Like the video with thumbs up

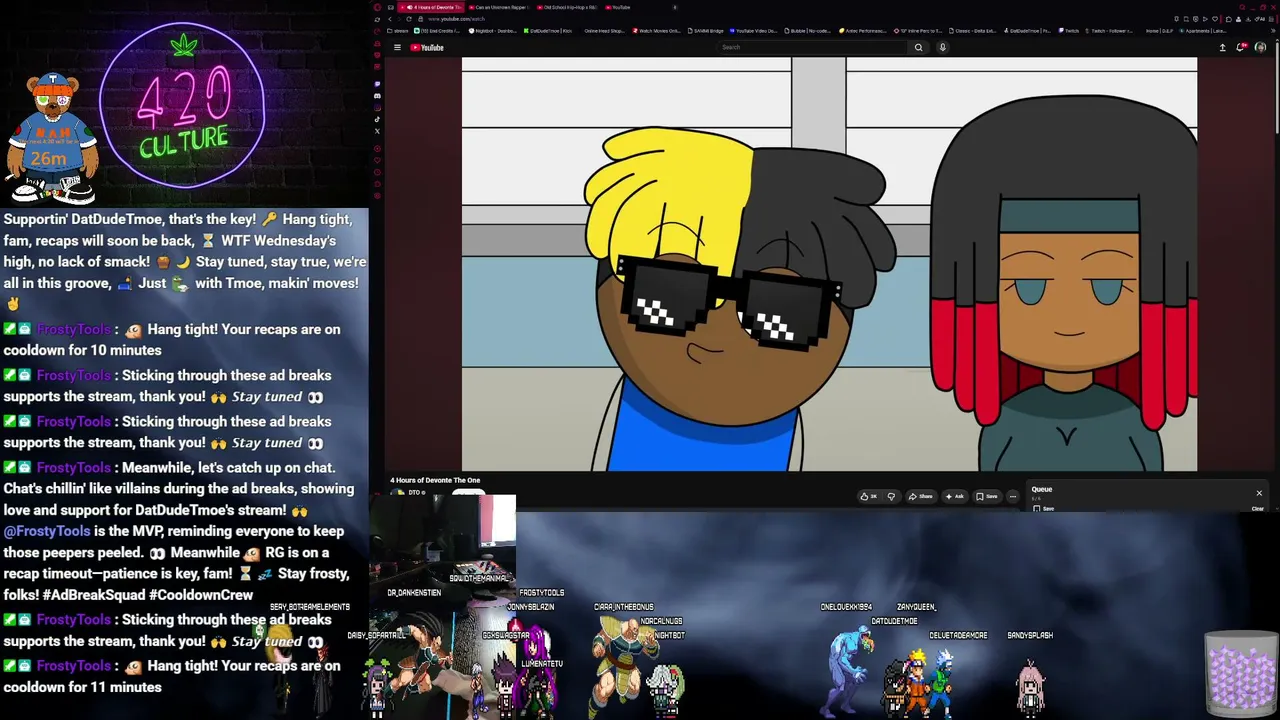click(x=869, y=496)
